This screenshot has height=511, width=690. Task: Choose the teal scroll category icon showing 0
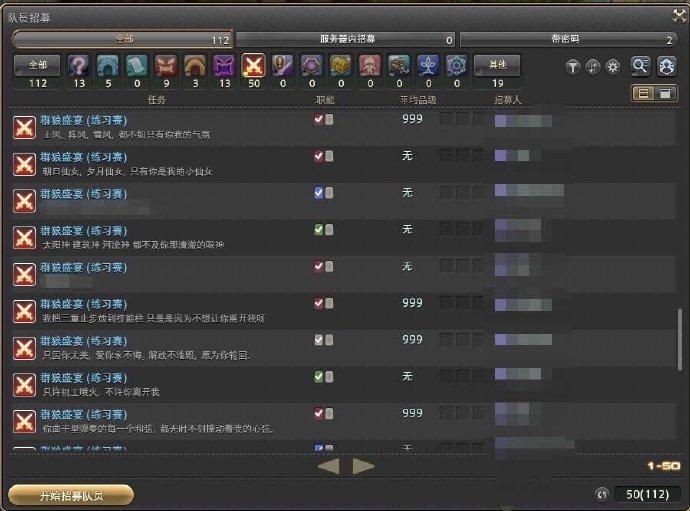137,66
